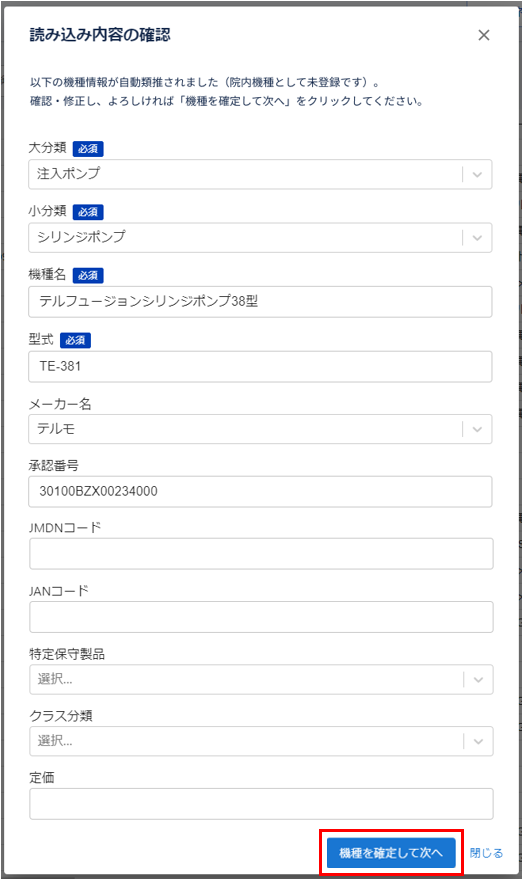
Task: Select the テルモ maker combo box
Action: [x=260, y=429]
